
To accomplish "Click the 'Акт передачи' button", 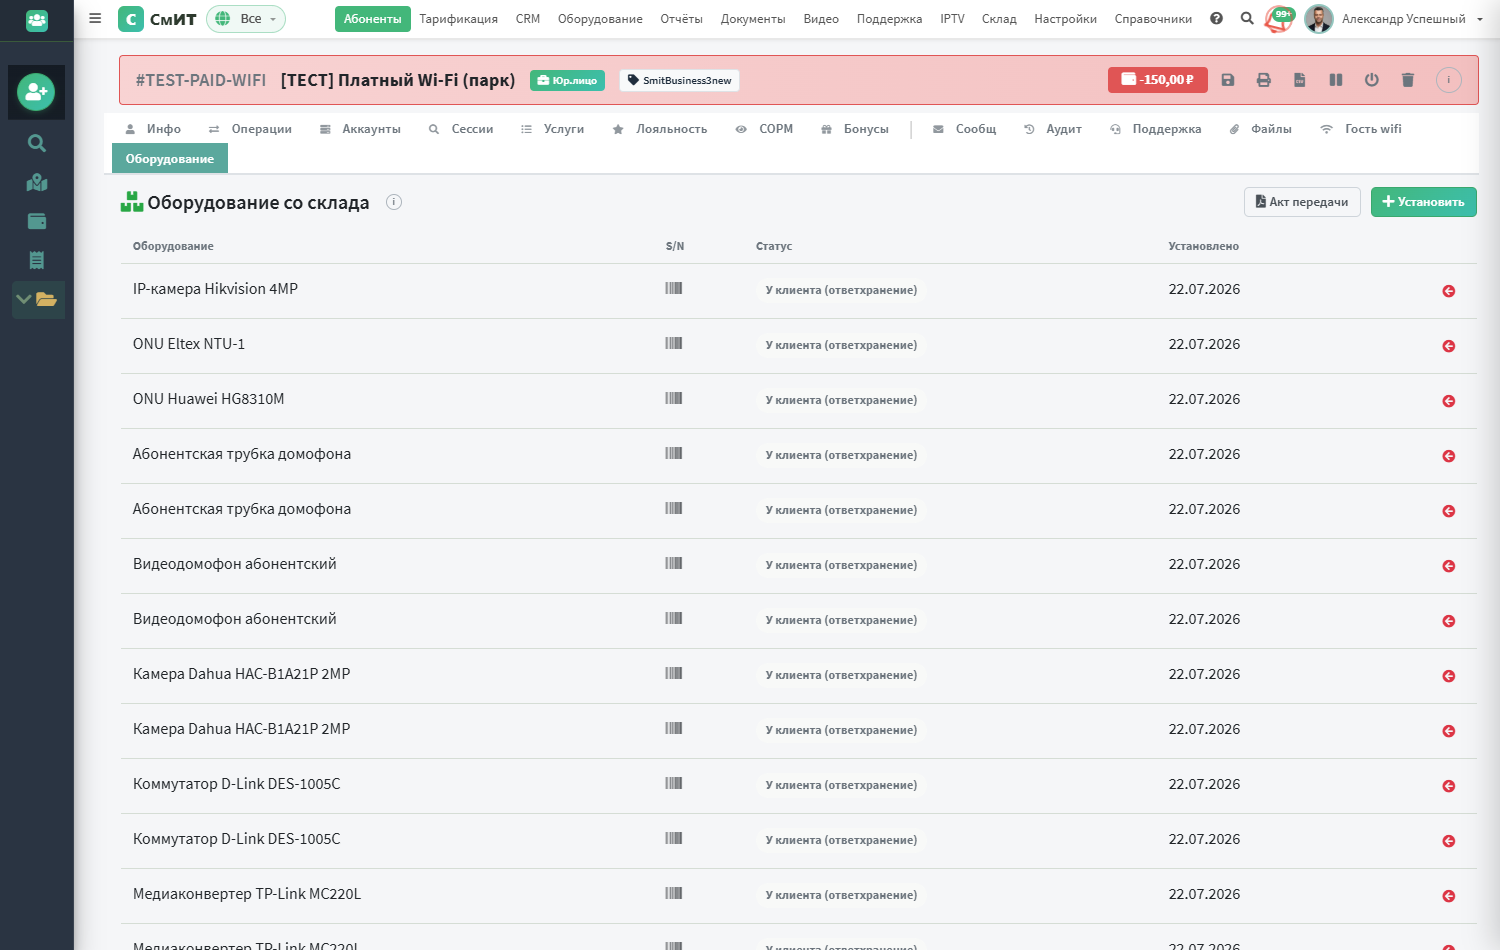I will click(x=1302, y=202).
